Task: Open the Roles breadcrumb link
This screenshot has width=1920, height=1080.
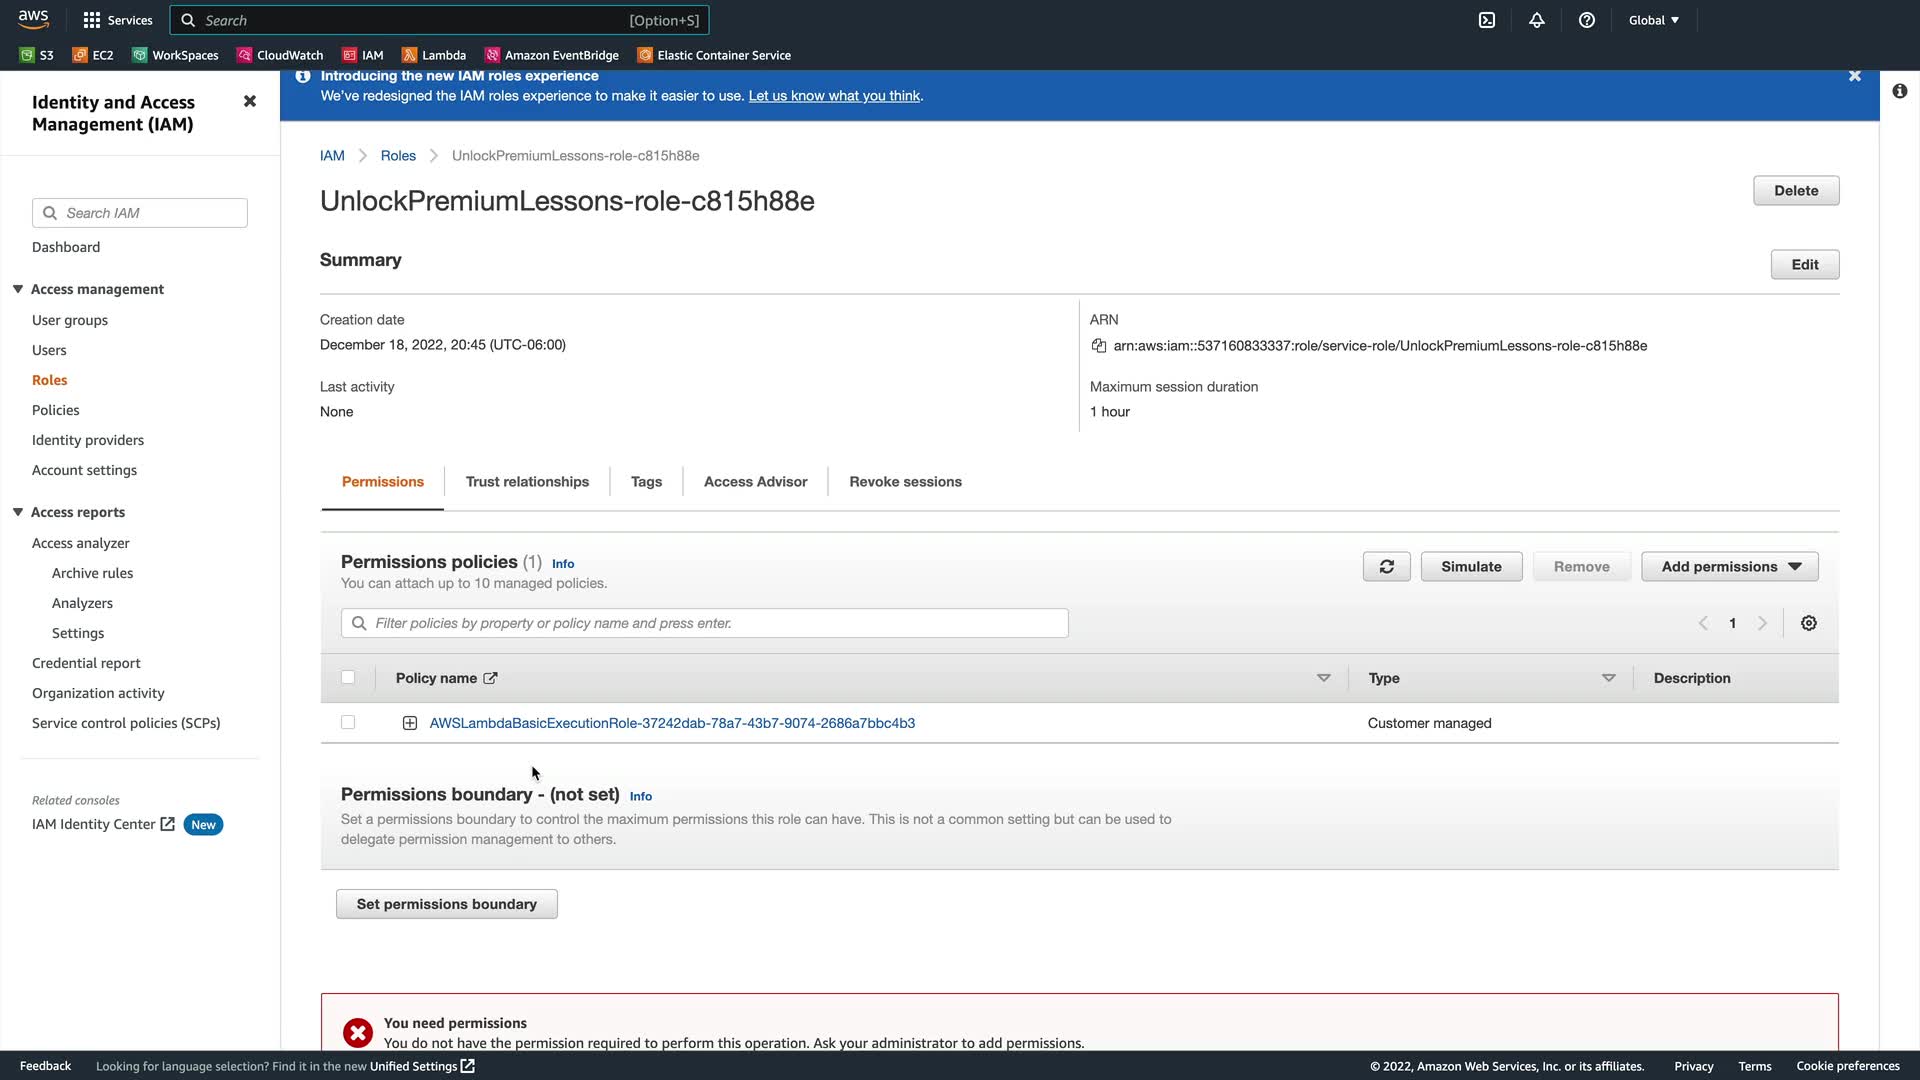Action: click(x=398, y=156)
